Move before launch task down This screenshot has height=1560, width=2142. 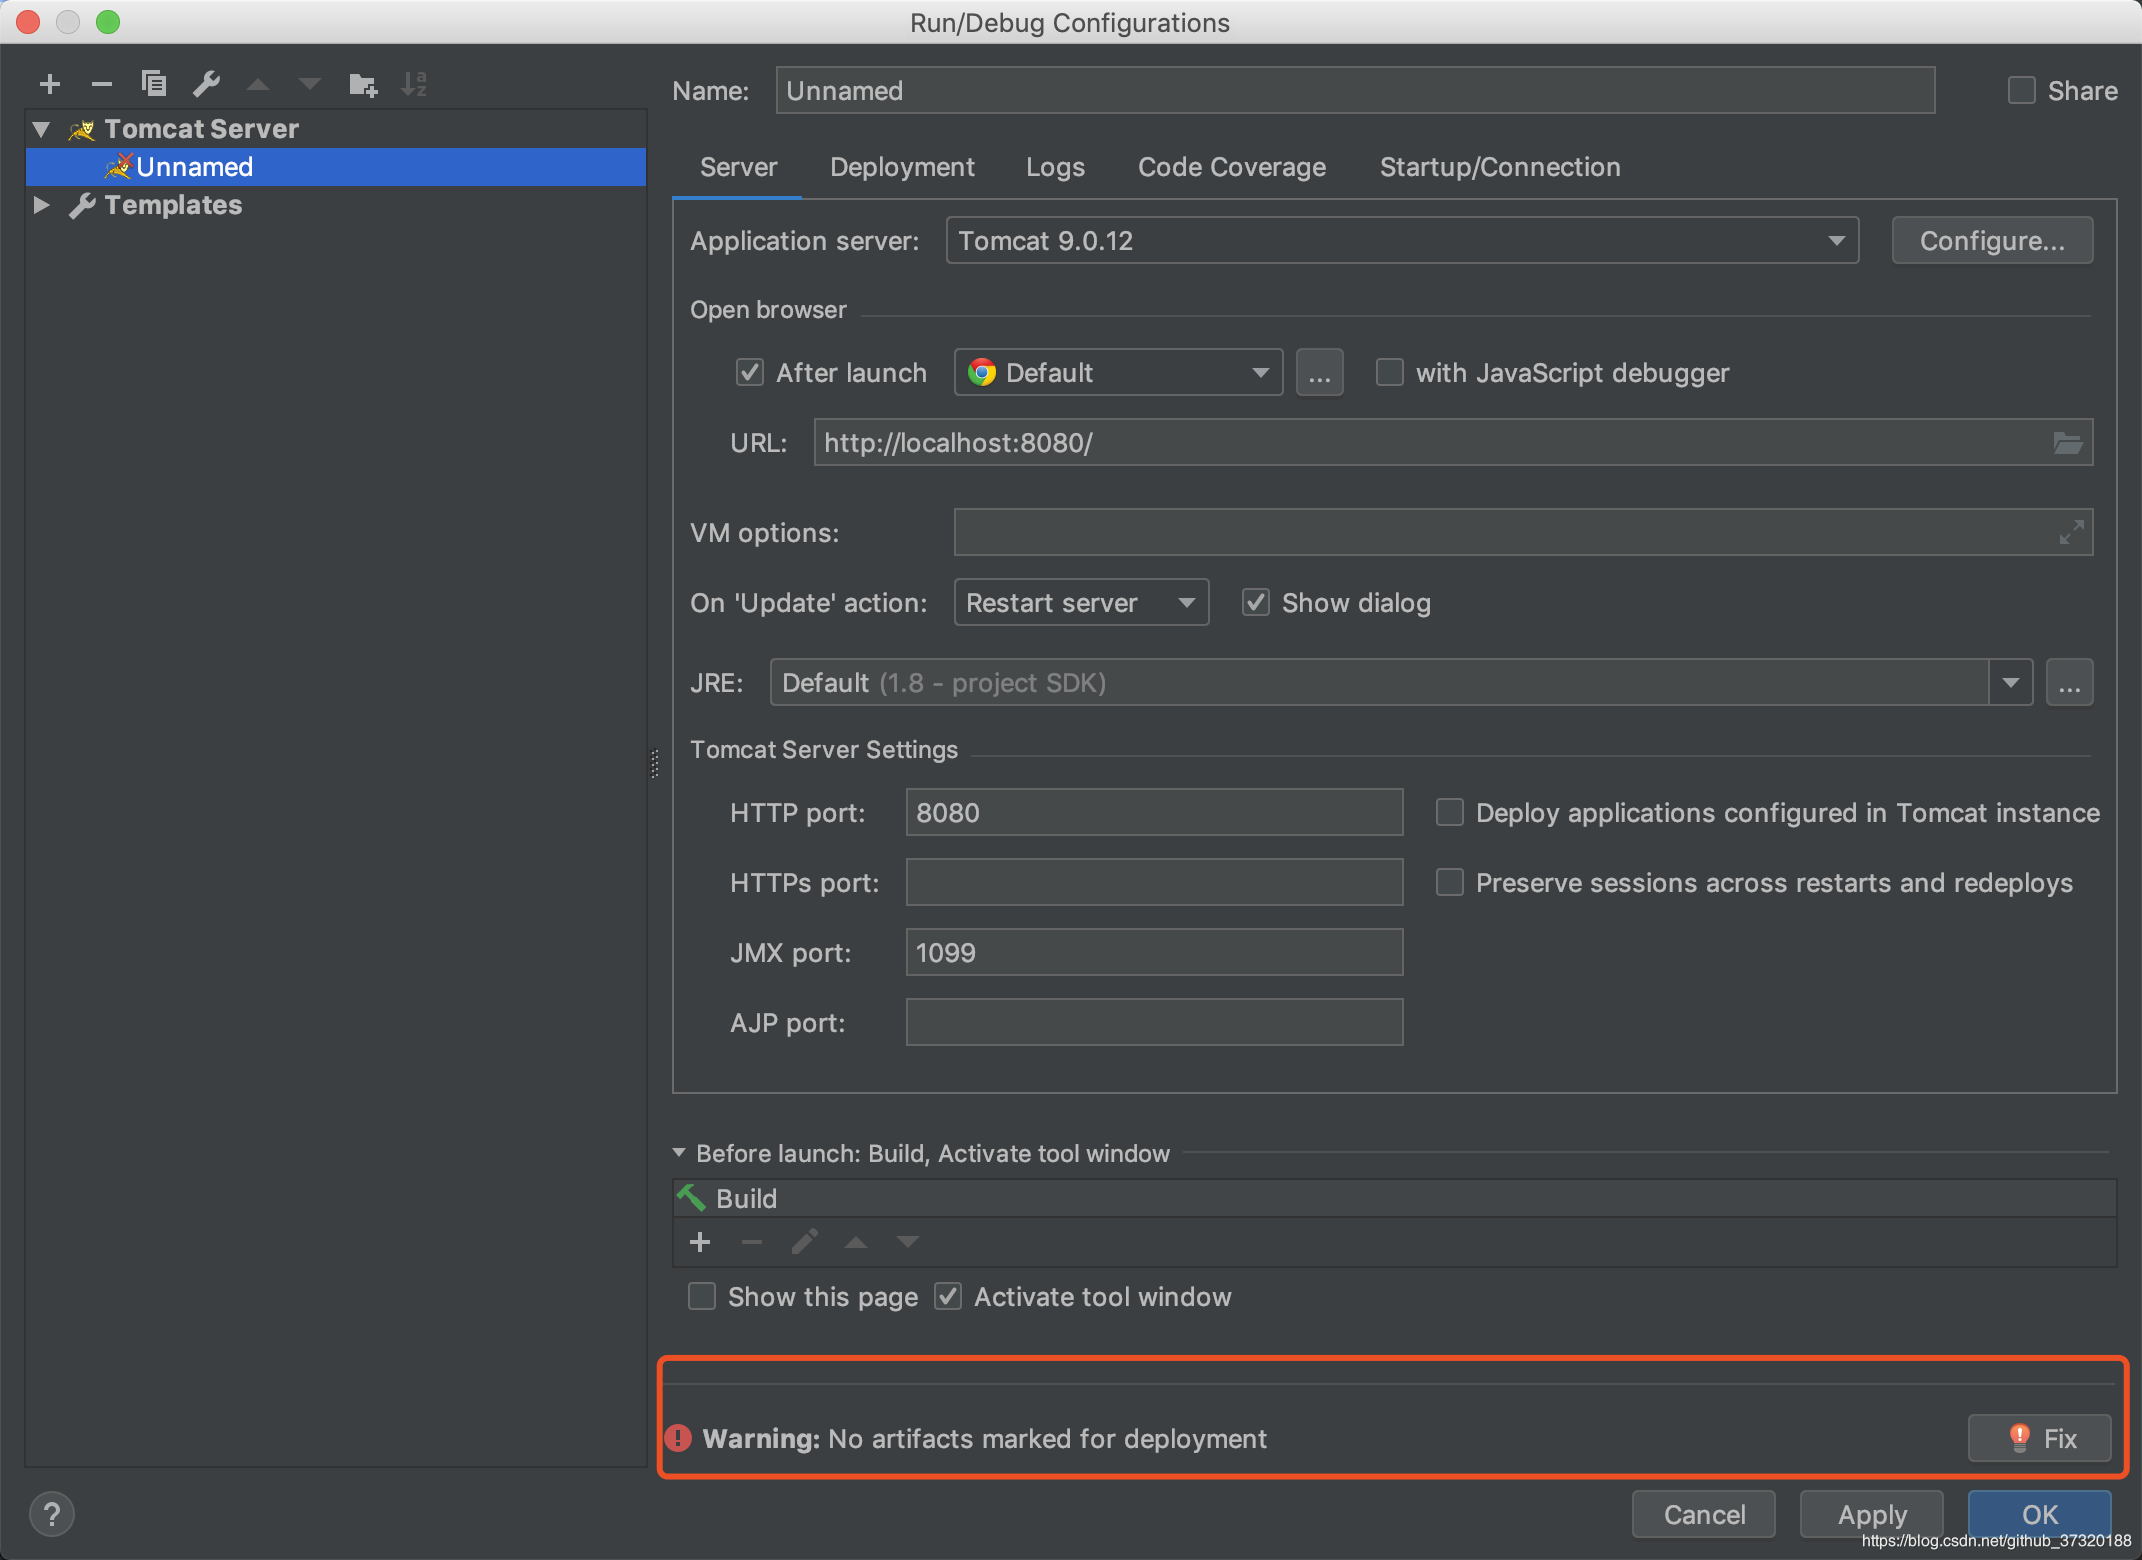point(908,1243)
